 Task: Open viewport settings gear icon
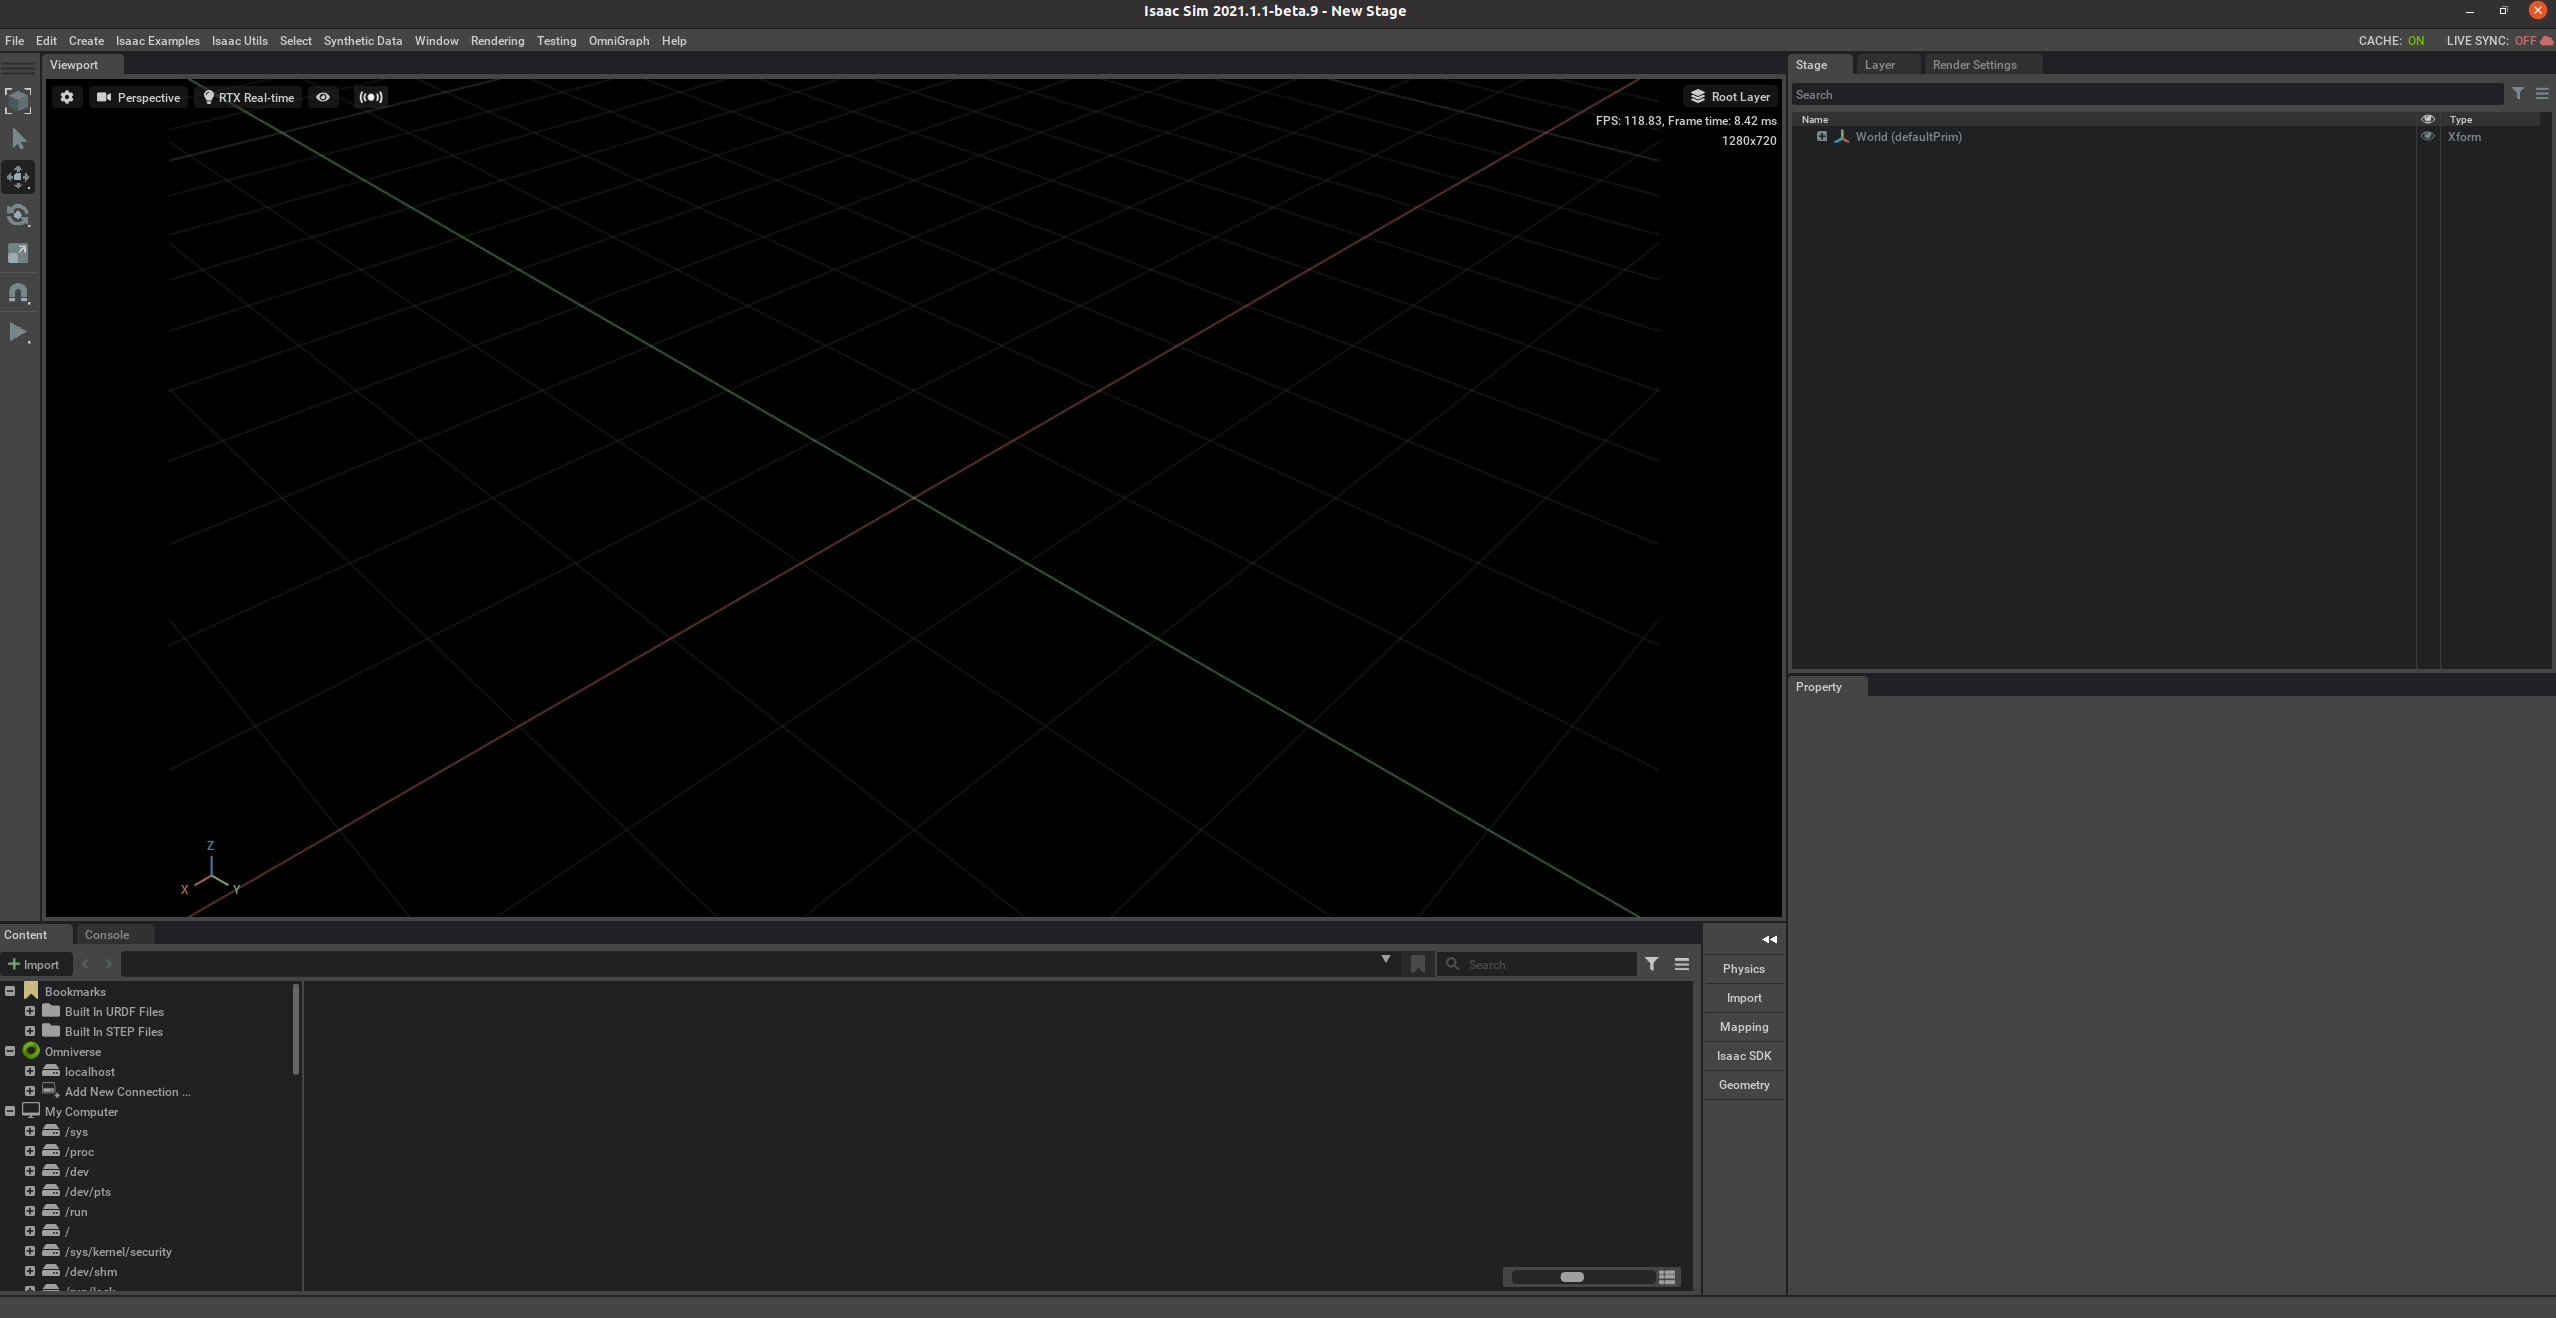67,97
